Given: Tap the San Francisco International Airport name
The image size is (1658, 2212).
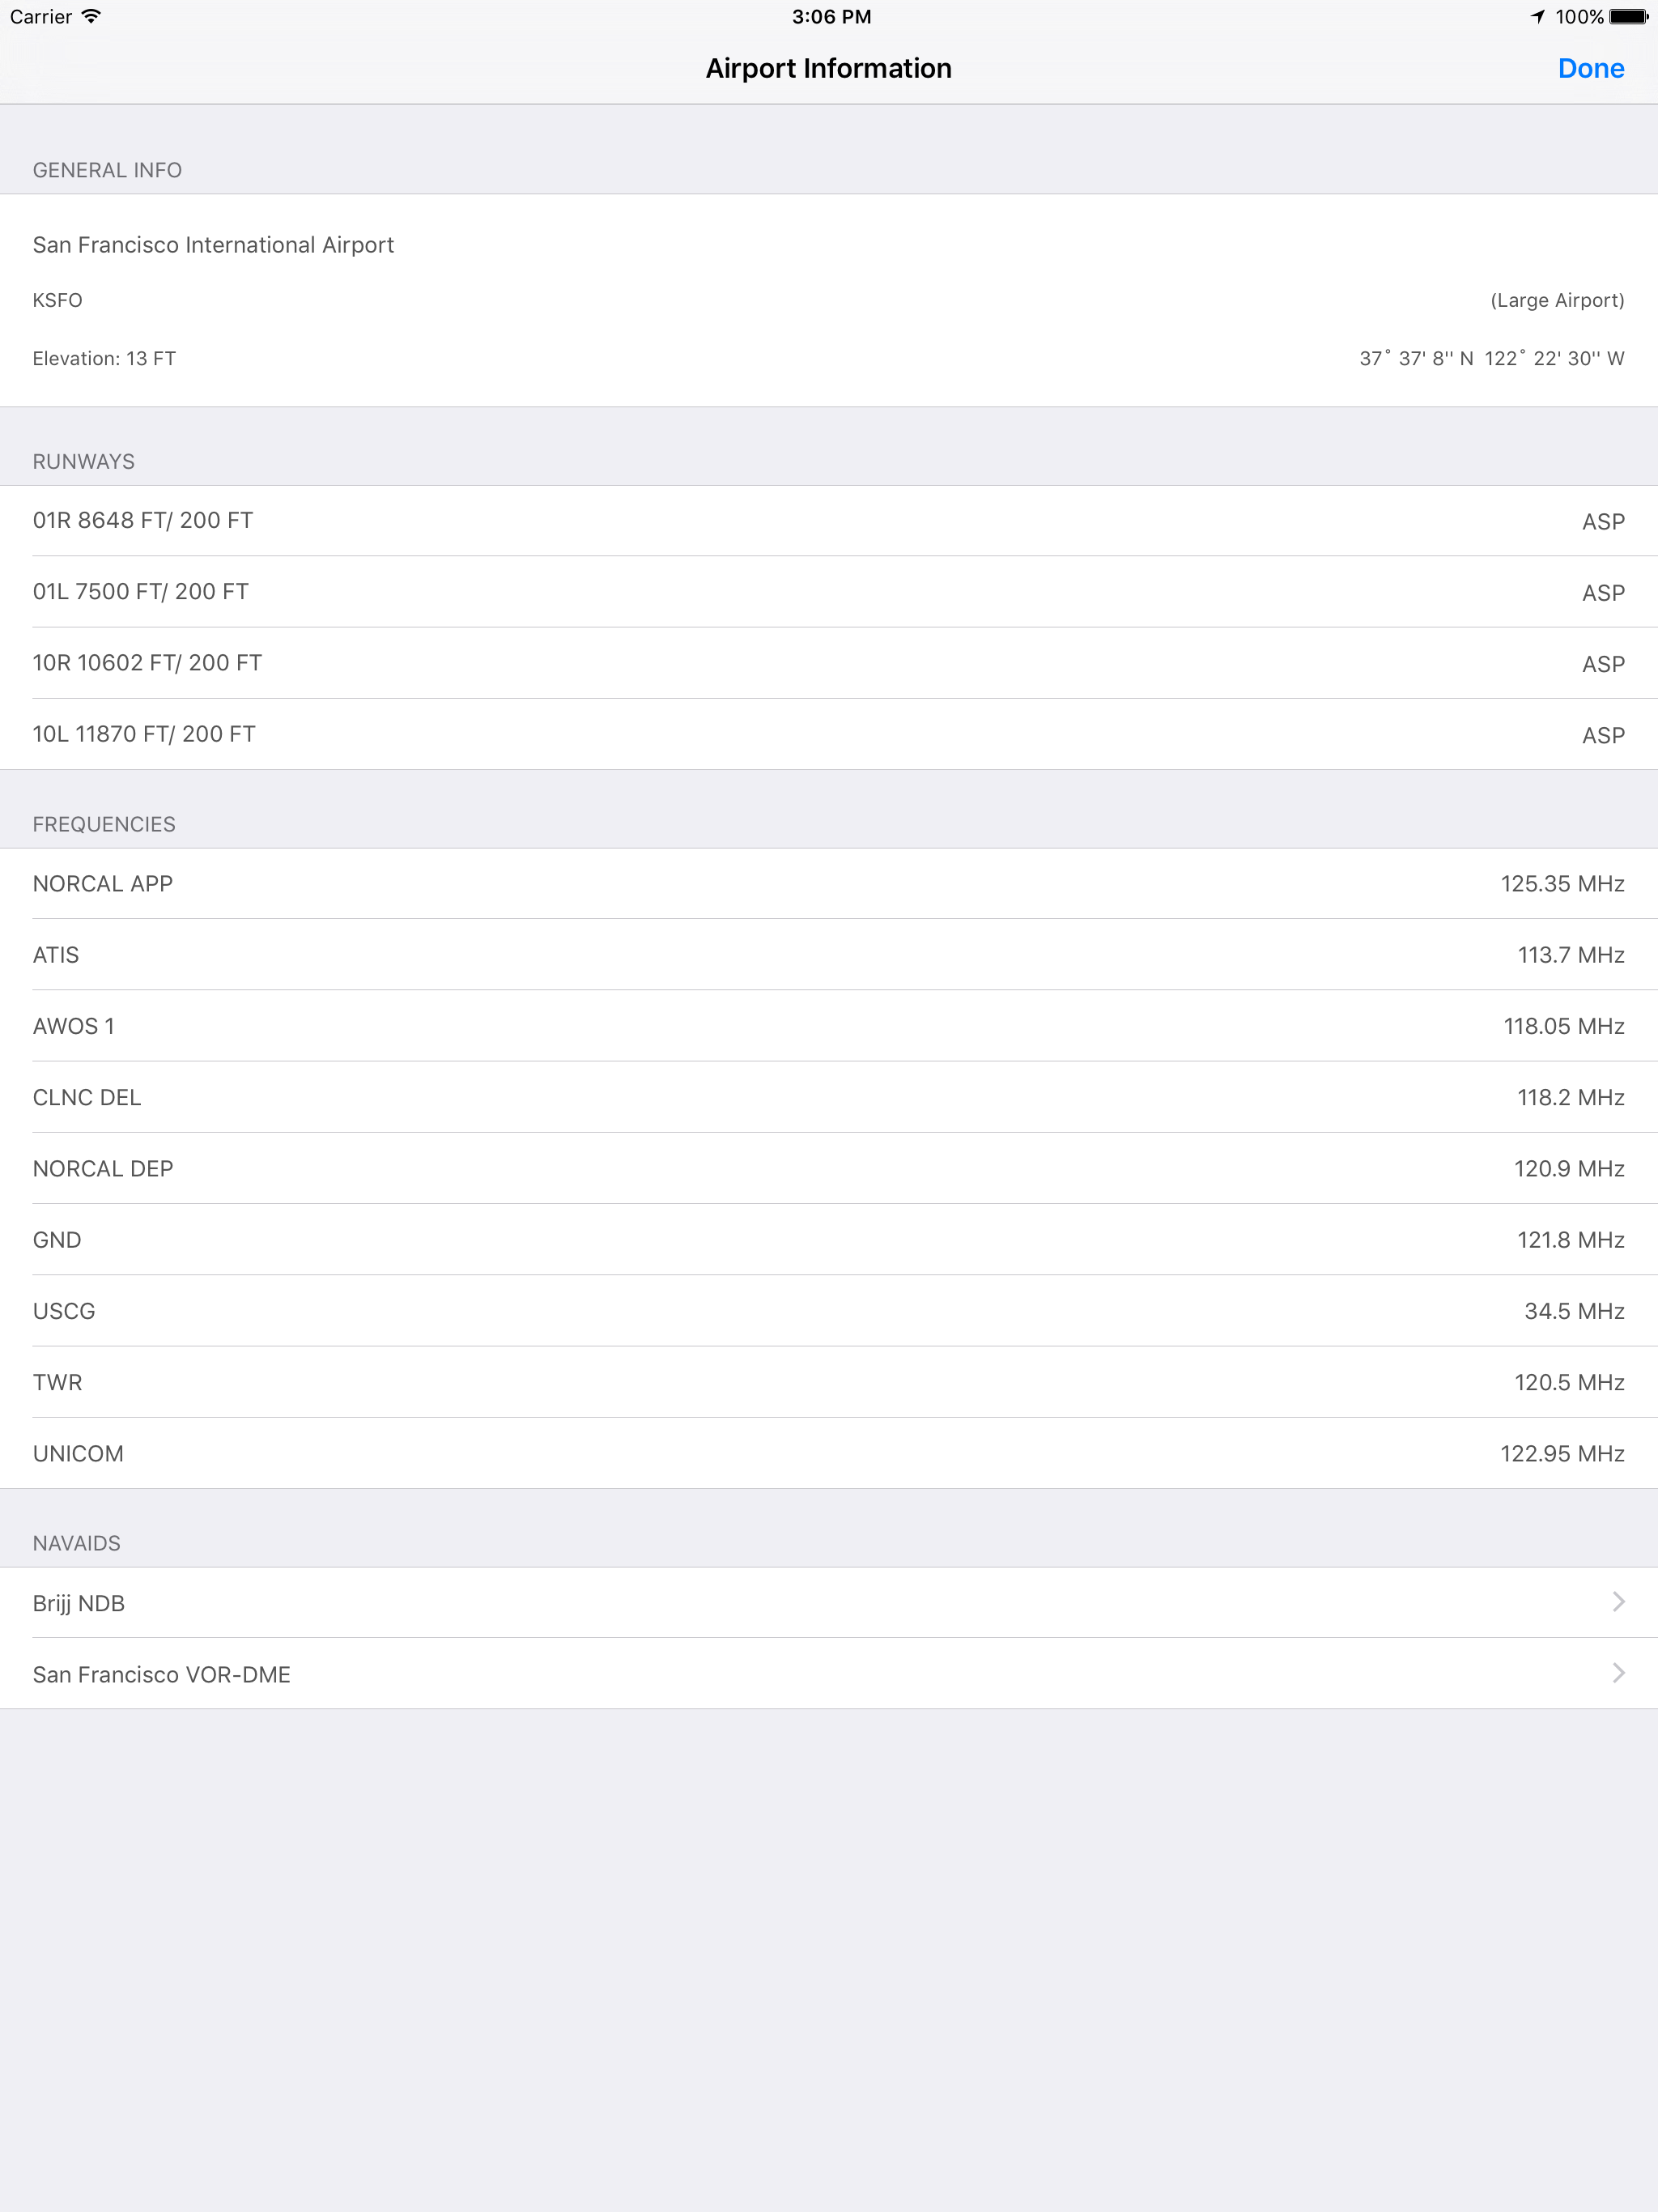Looking at the screenshot, I should coord(213,245).
